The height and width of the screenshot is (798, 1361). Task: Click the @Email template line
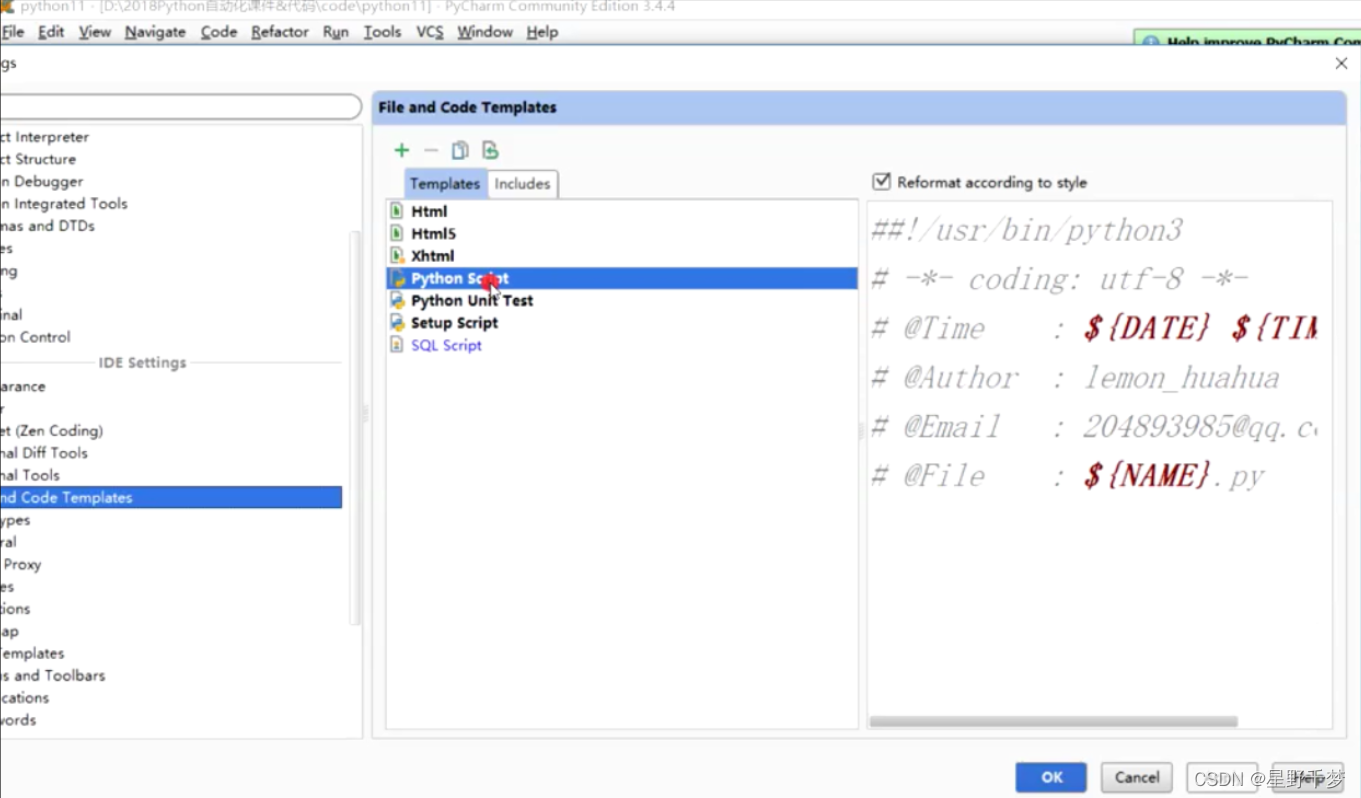tap(1094, 427)
